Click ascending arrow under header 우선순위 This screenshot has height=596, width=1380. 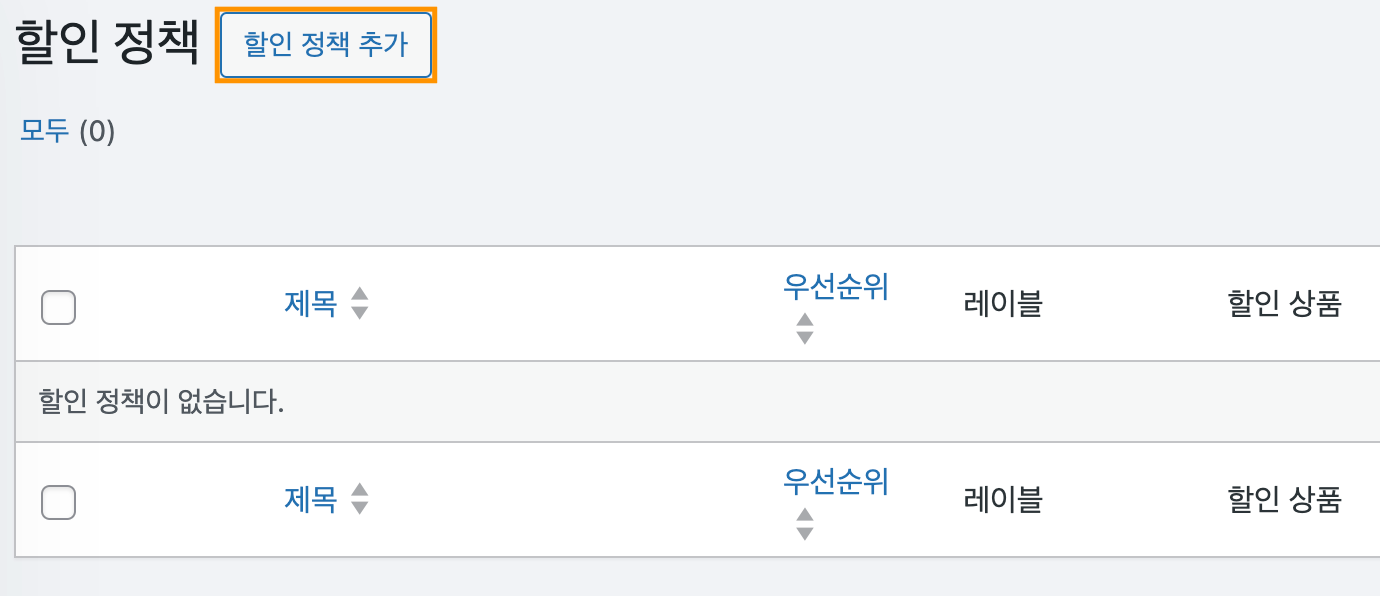805,320
